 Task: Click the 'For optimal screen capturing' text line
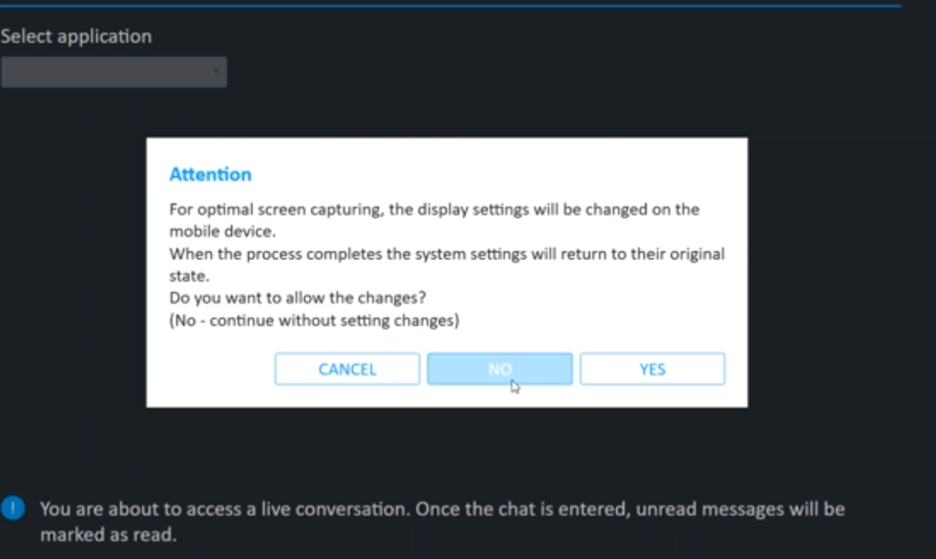pos(434,210)
